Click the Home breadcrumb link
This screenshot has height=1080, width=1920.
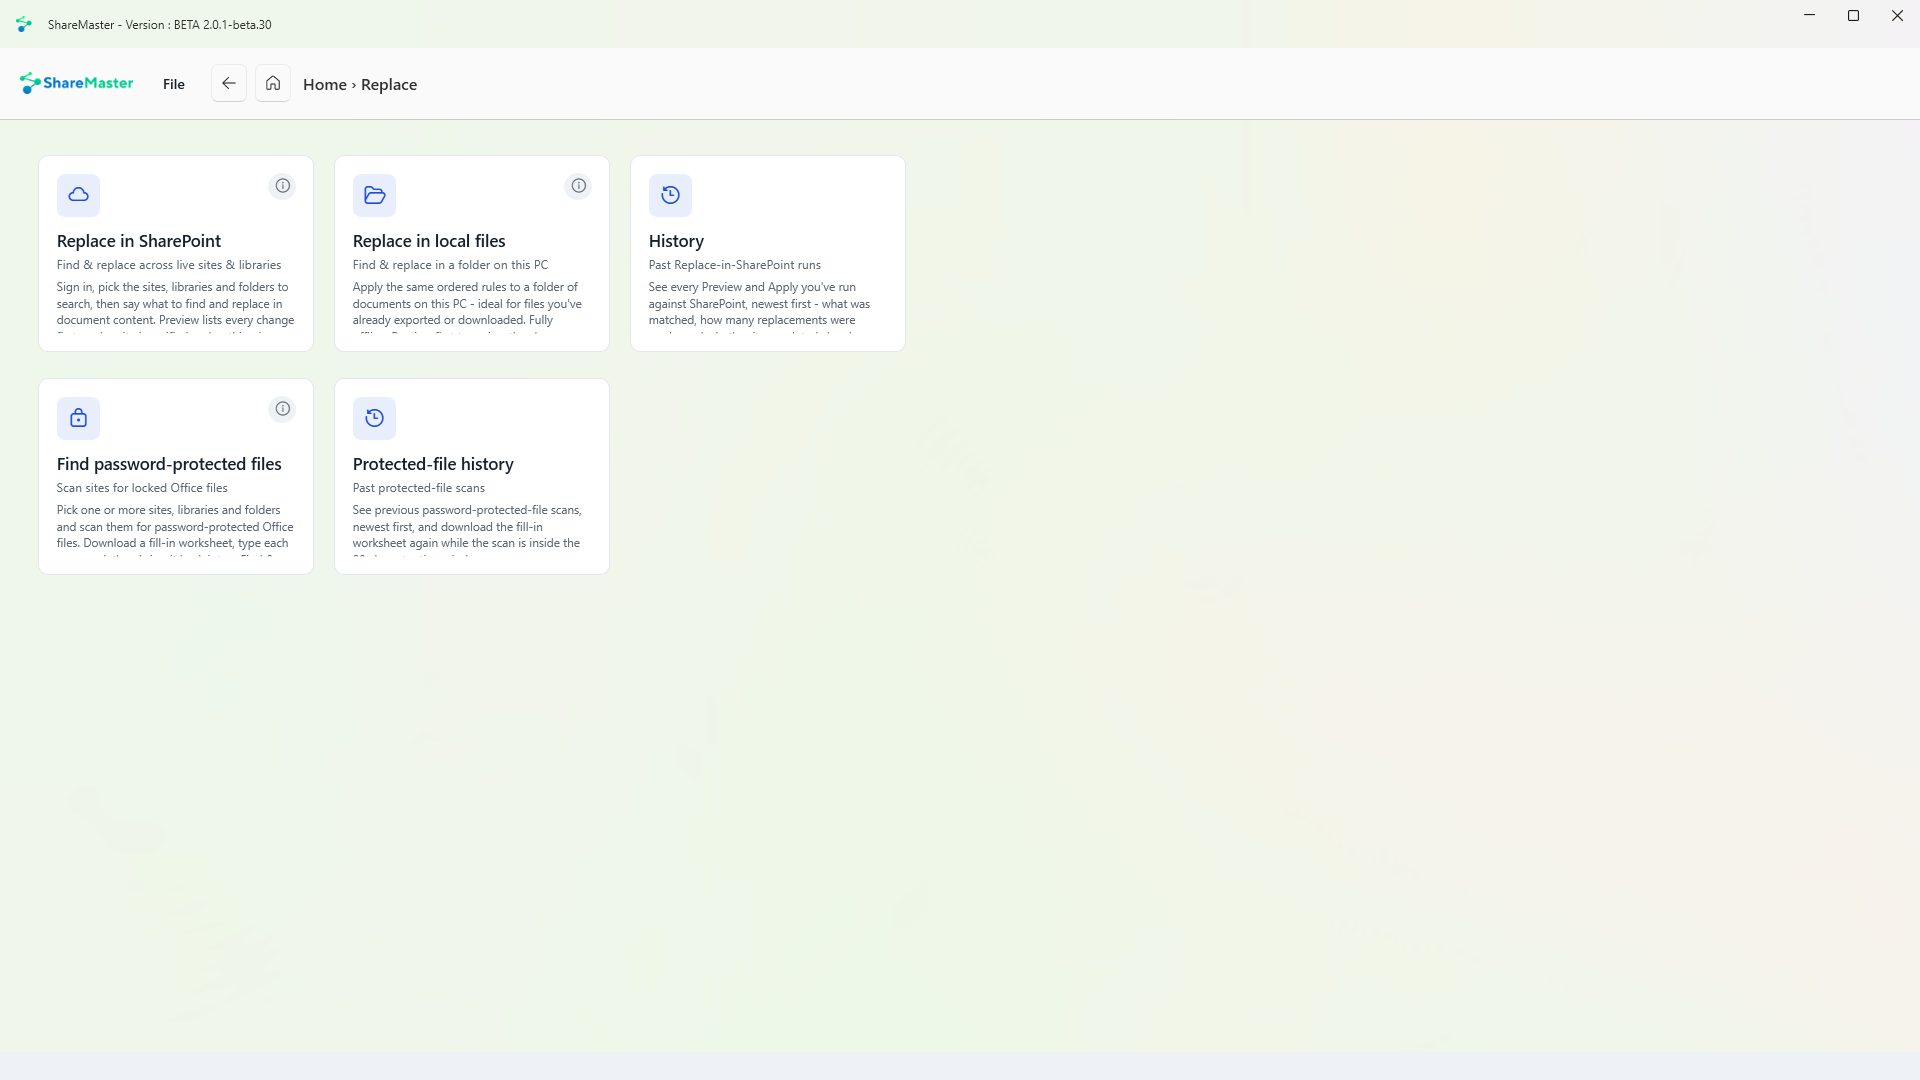[x=325, y=85]
